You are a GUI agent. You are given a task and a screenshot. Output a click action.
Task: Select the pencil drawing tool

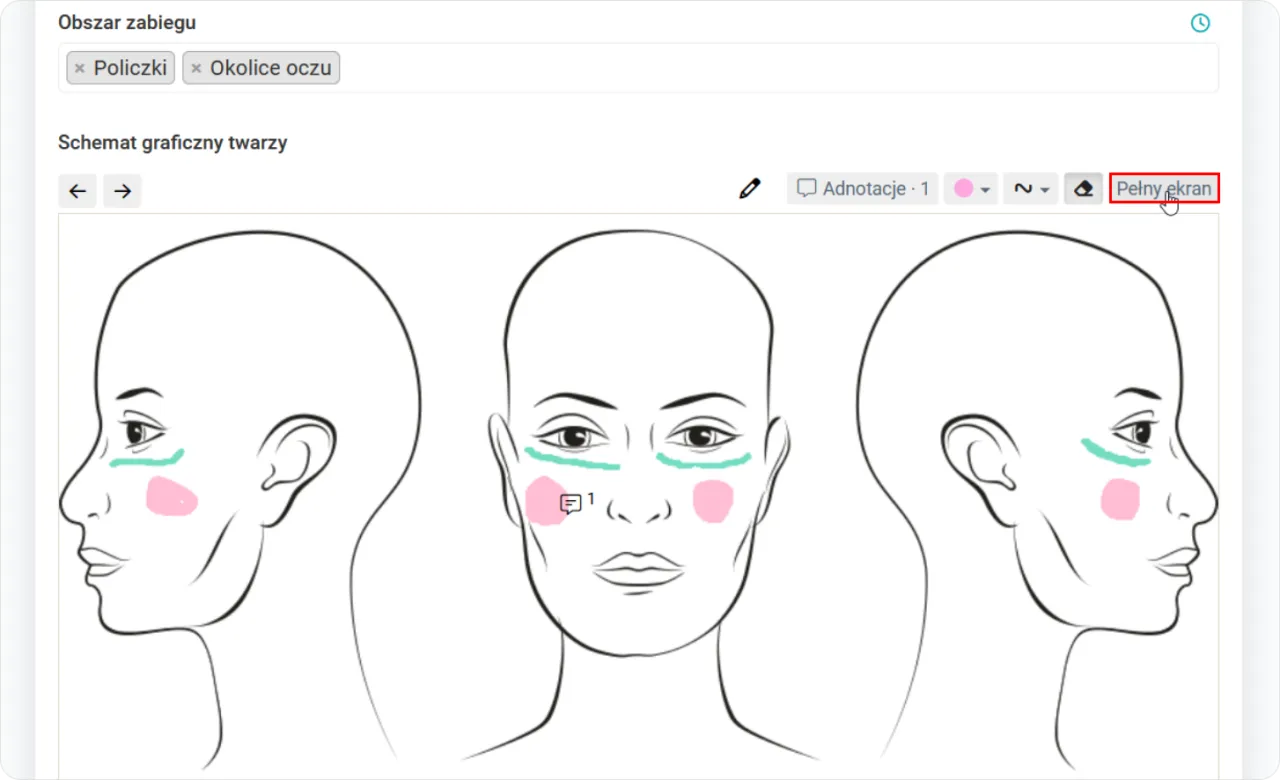coord(750,188)
